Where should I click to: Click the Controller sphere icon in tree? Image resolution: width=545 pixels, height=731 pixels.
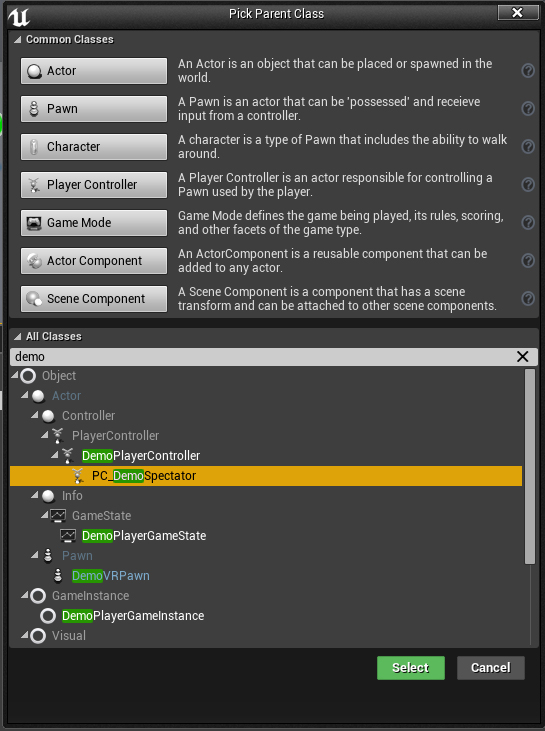[x=48, y=416]
